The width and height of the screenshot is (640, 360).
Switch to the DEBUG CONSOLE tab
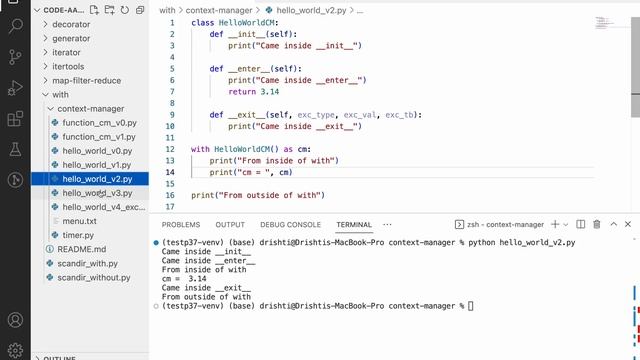pos(291,225)
